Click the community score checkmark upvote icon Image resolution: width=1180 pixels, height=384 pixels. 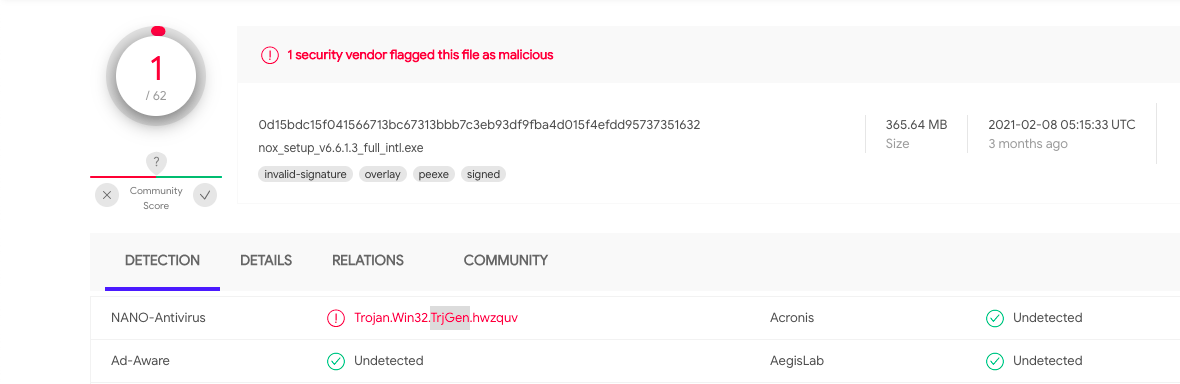(205, 195)
